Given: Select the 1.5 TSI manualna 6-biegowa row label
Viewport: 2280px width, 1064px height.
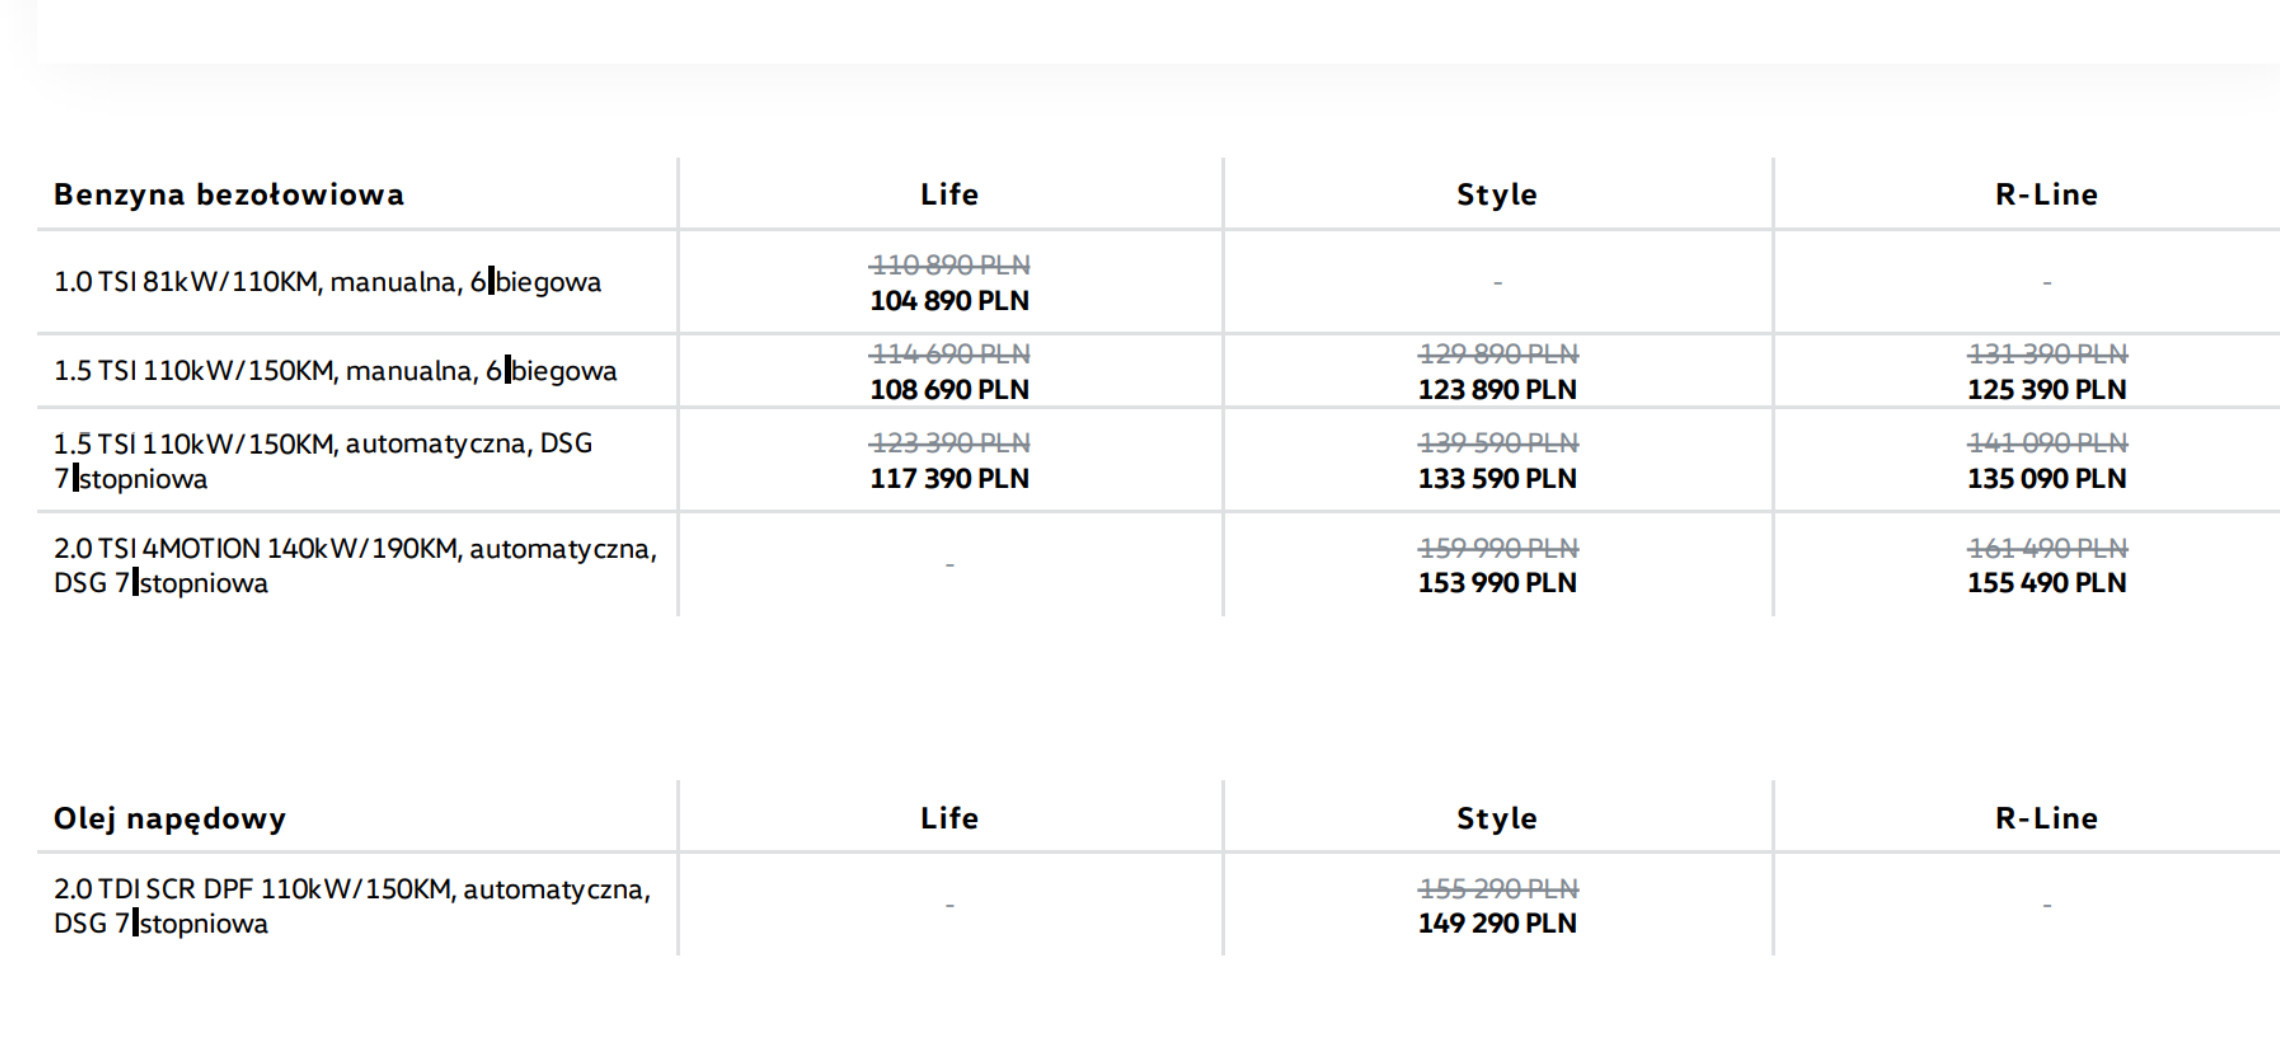Looking at the screenshot, I should pos(335,371).
